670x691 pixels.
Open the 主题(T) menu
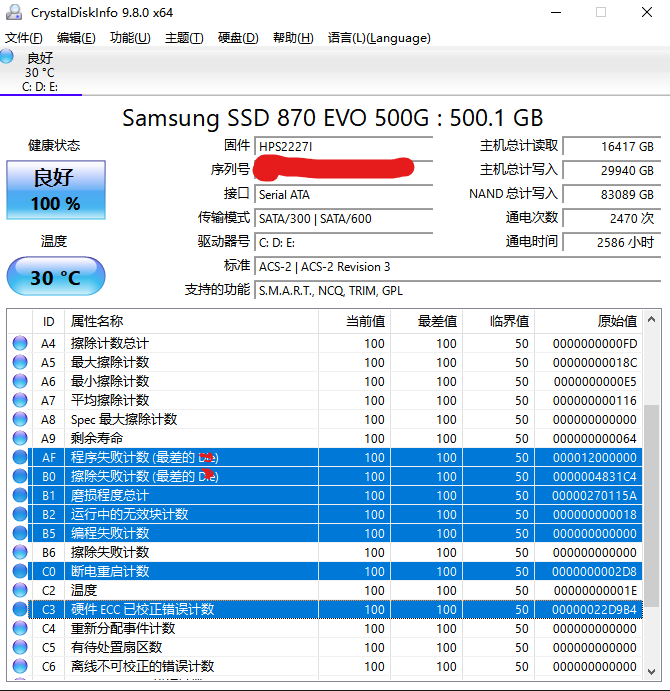tap(184, 38)
